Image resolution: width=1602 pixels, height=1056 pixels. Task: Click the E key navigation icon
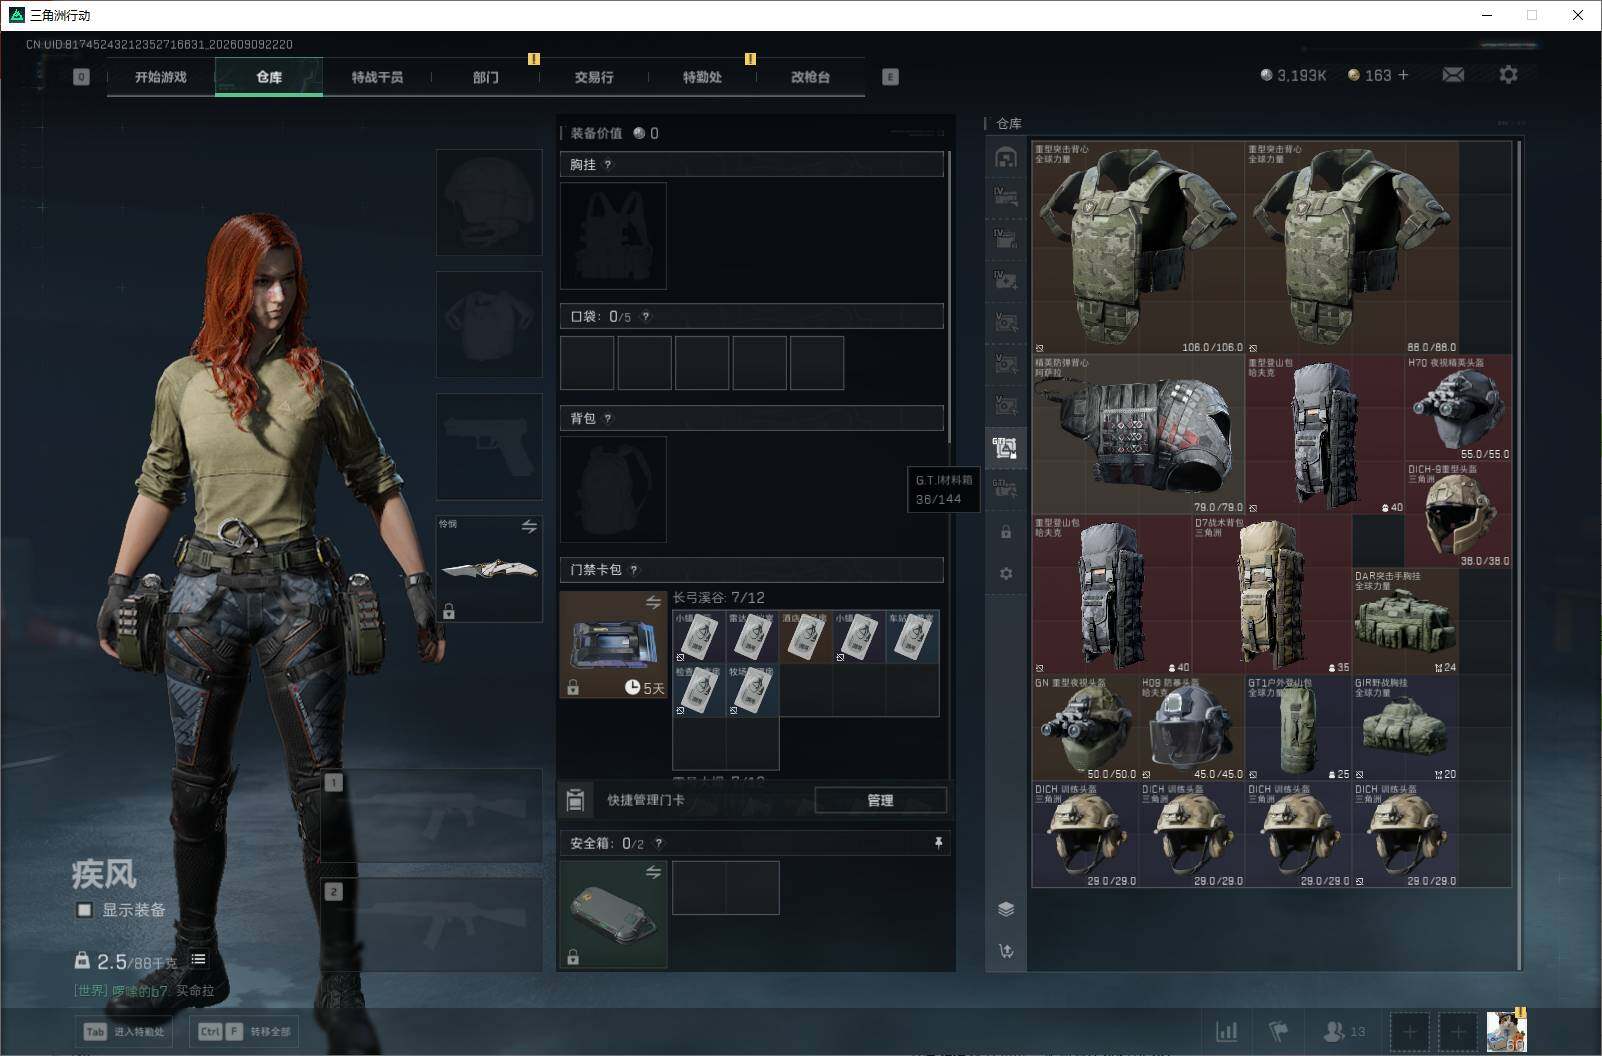pos(890,77)
